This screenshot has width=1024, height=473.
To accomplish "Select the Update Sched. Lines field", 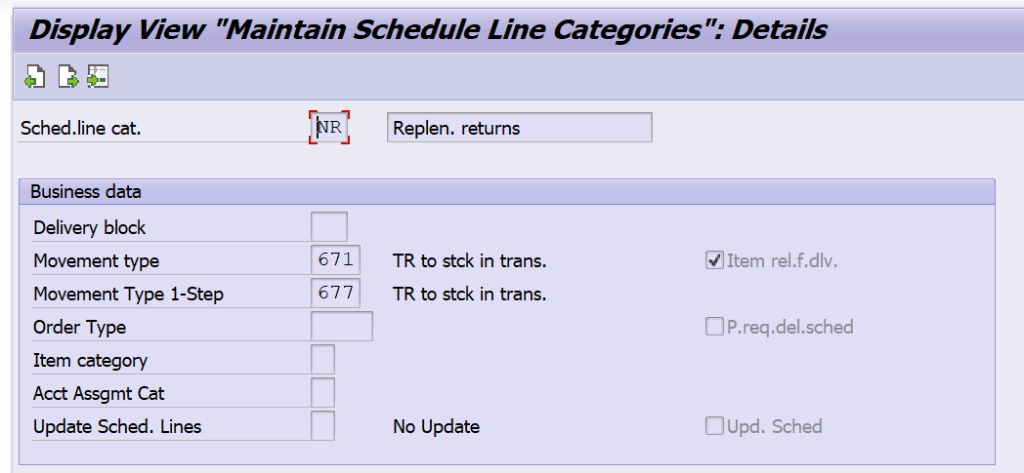I will [323, 427].
